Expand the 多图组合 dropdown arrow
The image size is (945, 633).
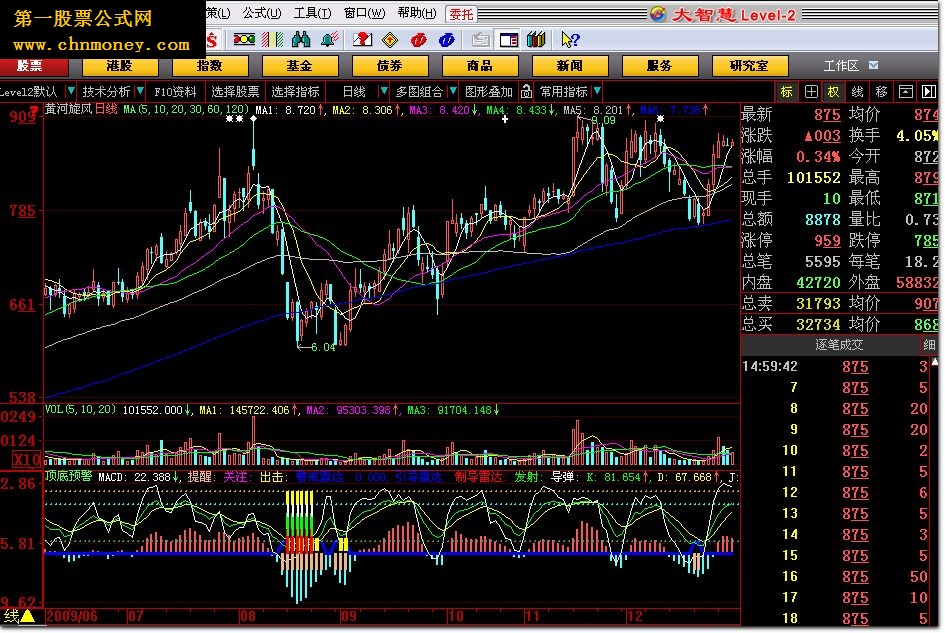coord(453,91)
